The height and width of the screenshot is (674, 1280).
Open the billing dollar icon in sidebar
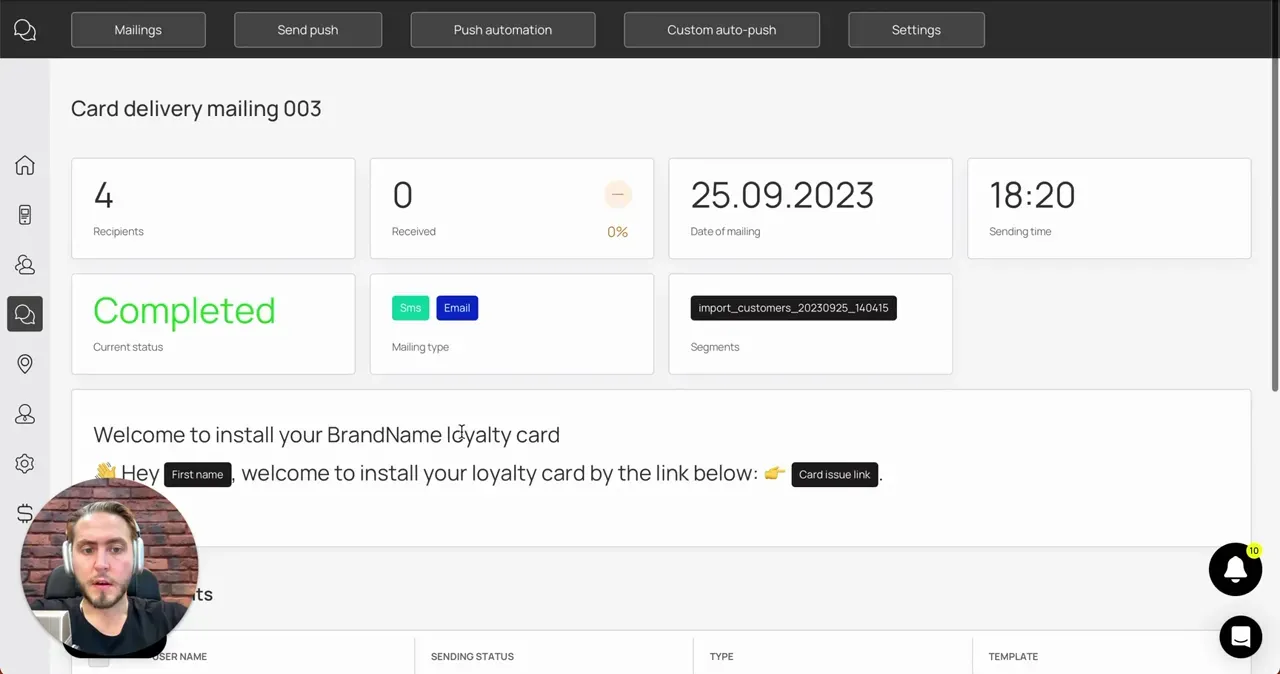25,513
